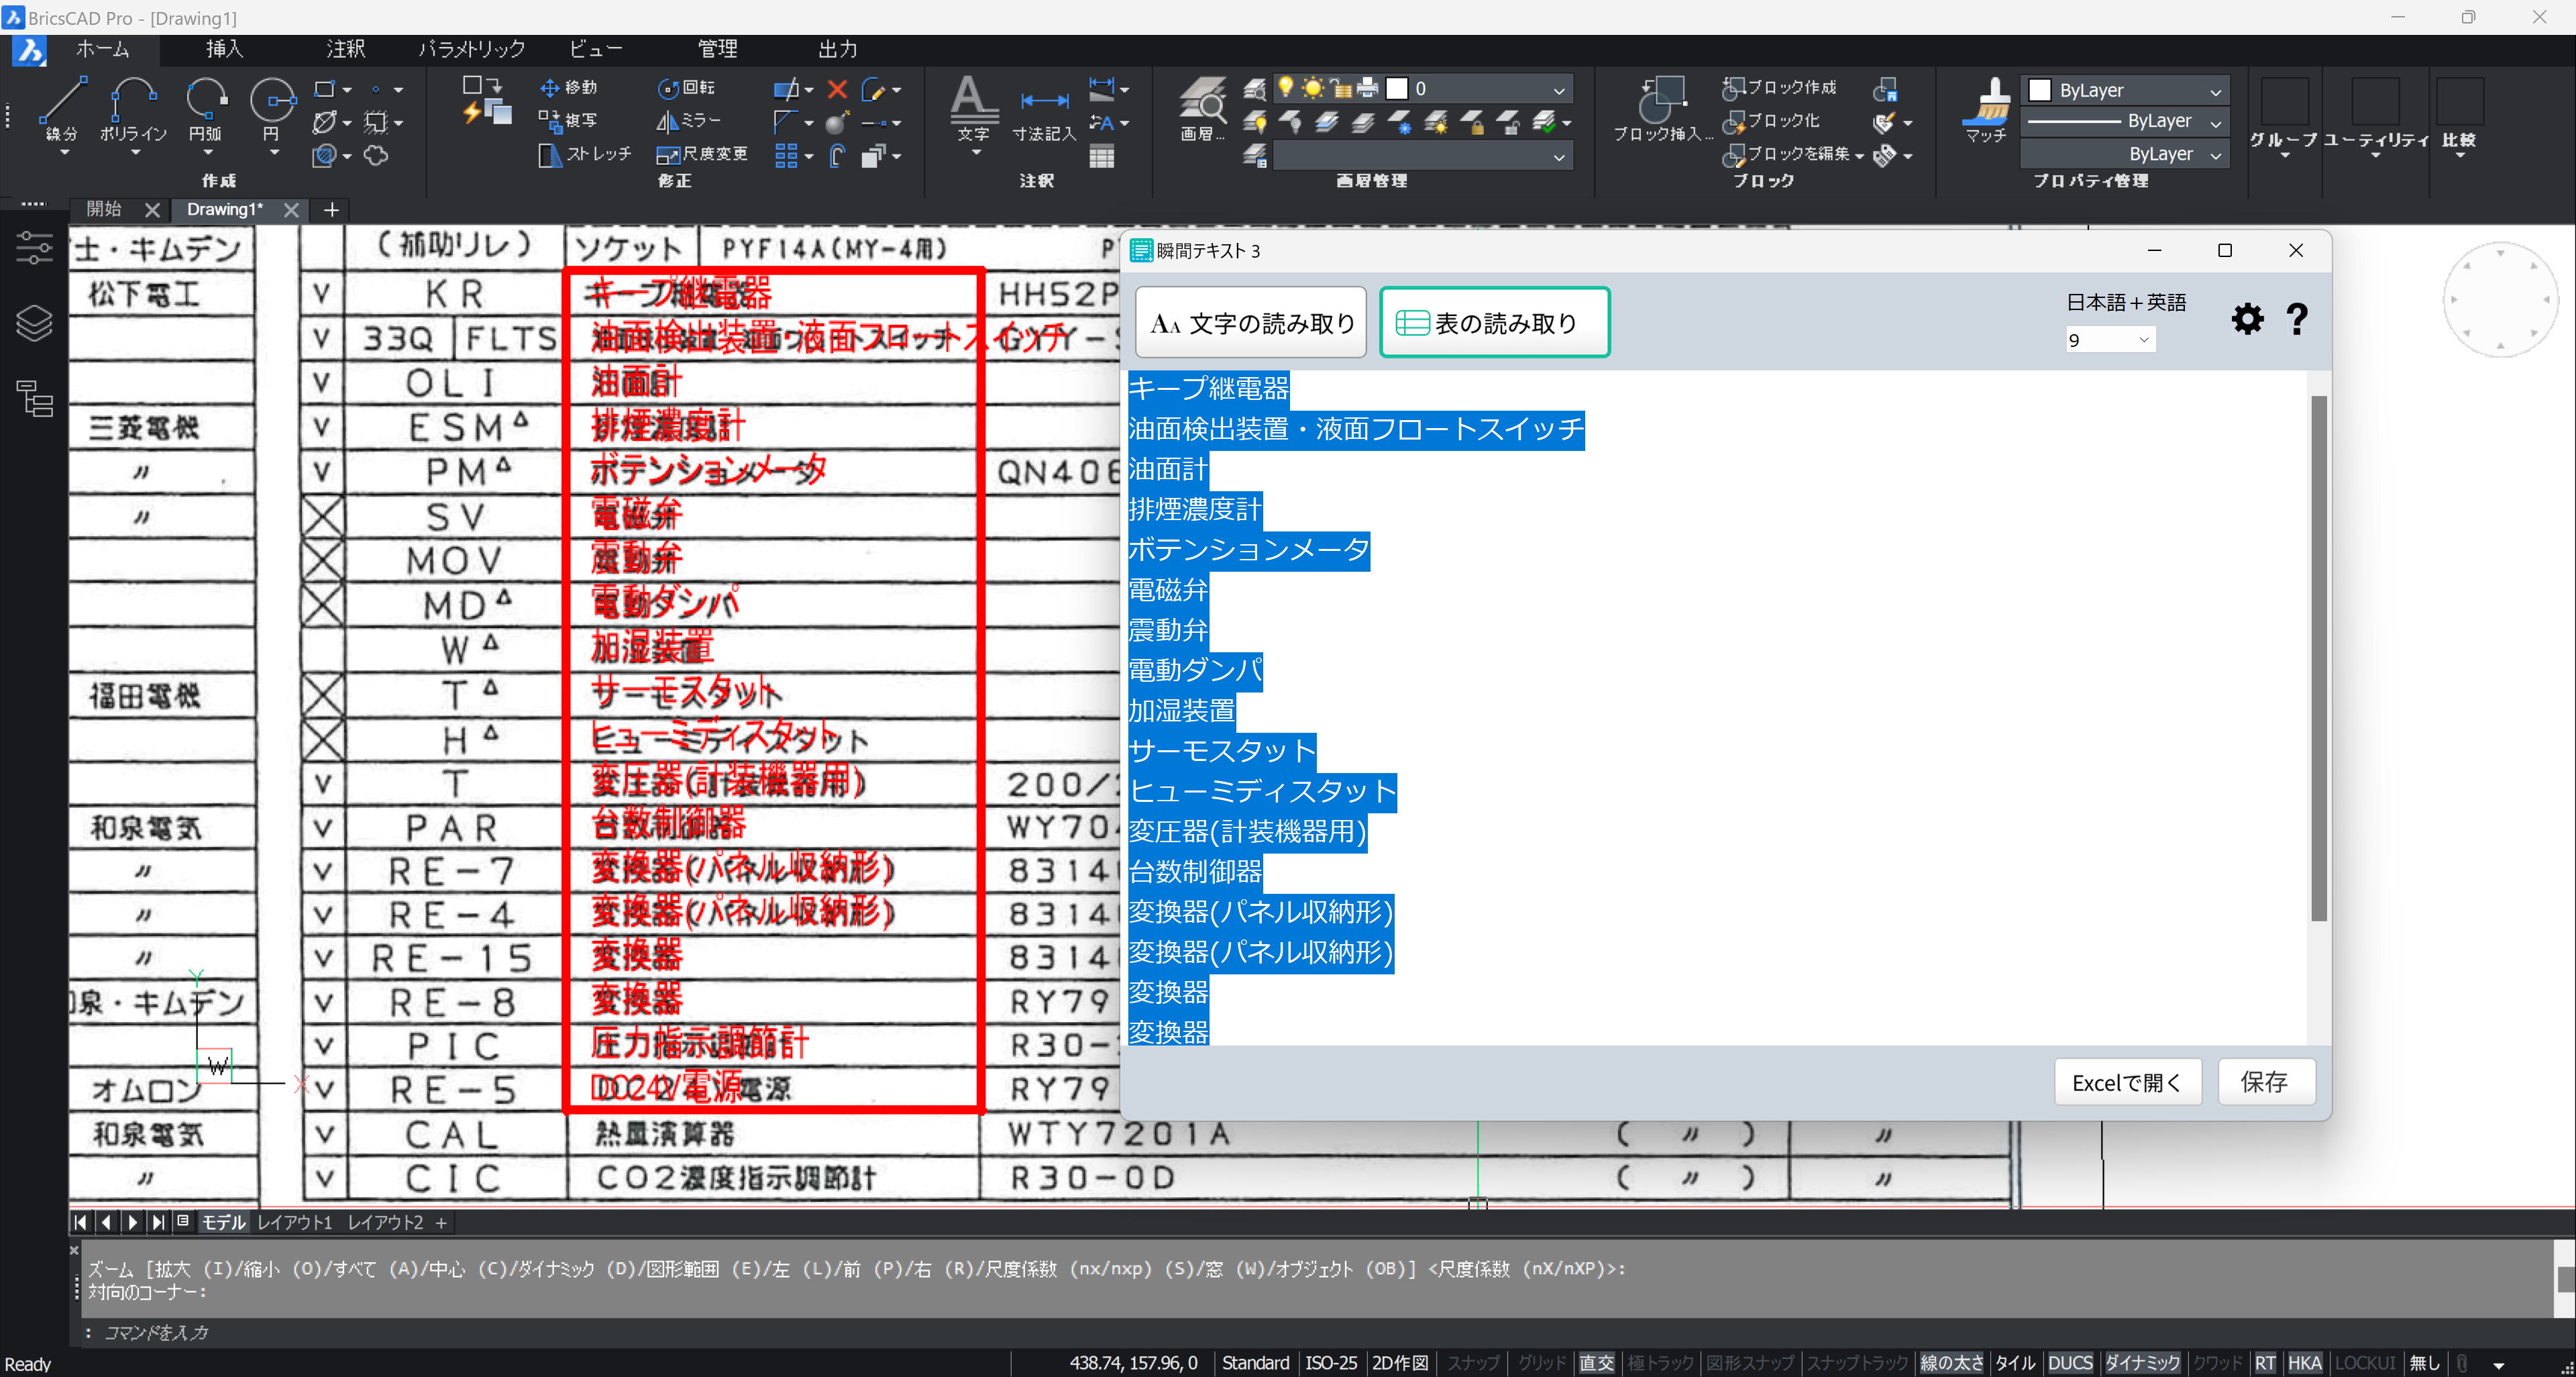
Task: Close the Drawing1 document tab
Action: 291,210
